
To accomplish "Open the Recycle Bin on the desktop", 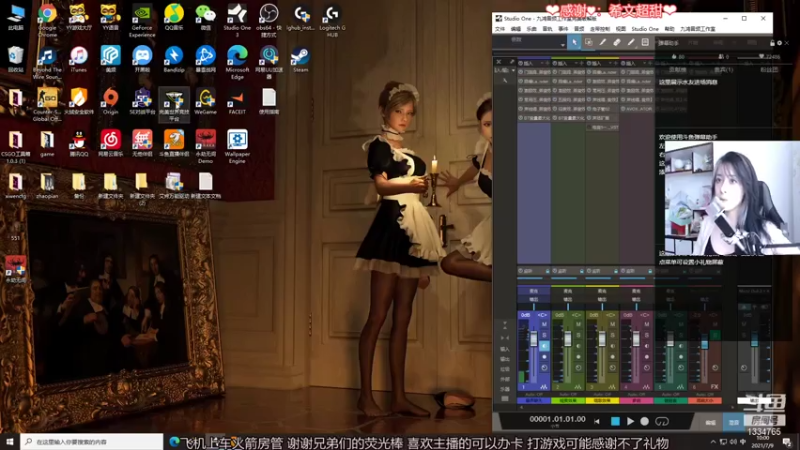I will click(x=15, y=60).
